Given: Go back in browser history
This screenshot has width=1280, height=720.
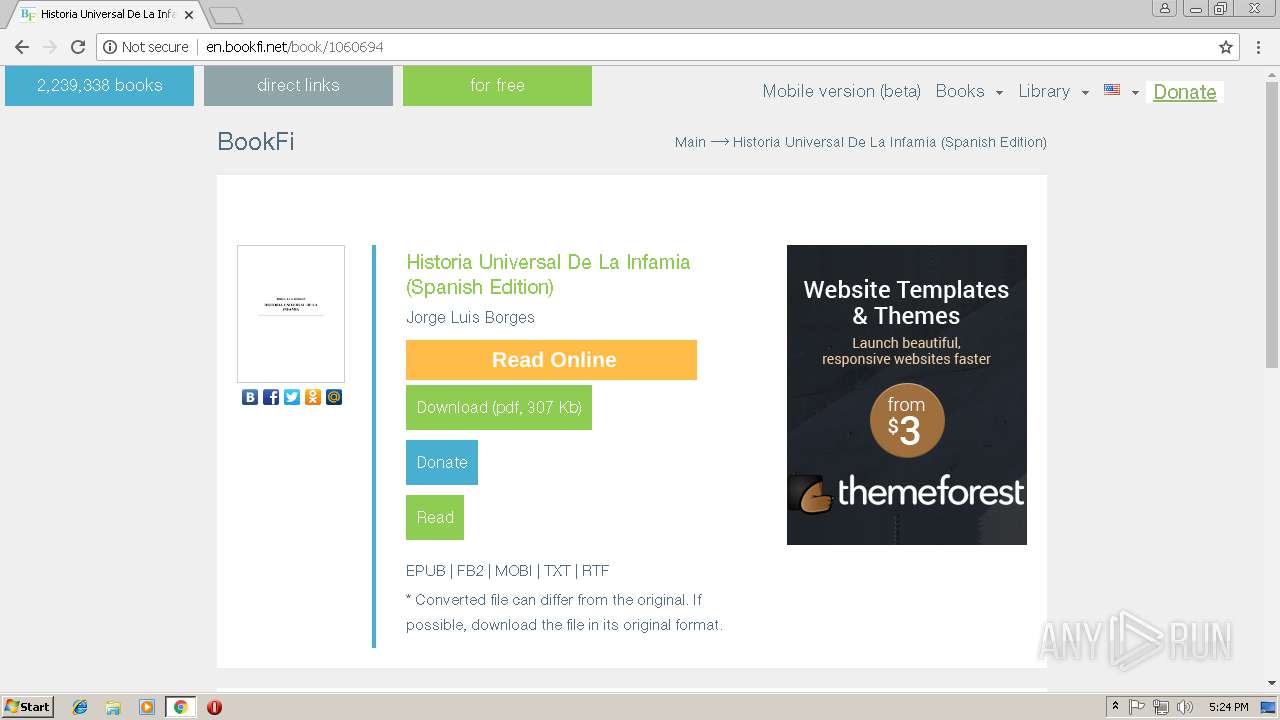Looking at the screenshot, I should point(22,47).
